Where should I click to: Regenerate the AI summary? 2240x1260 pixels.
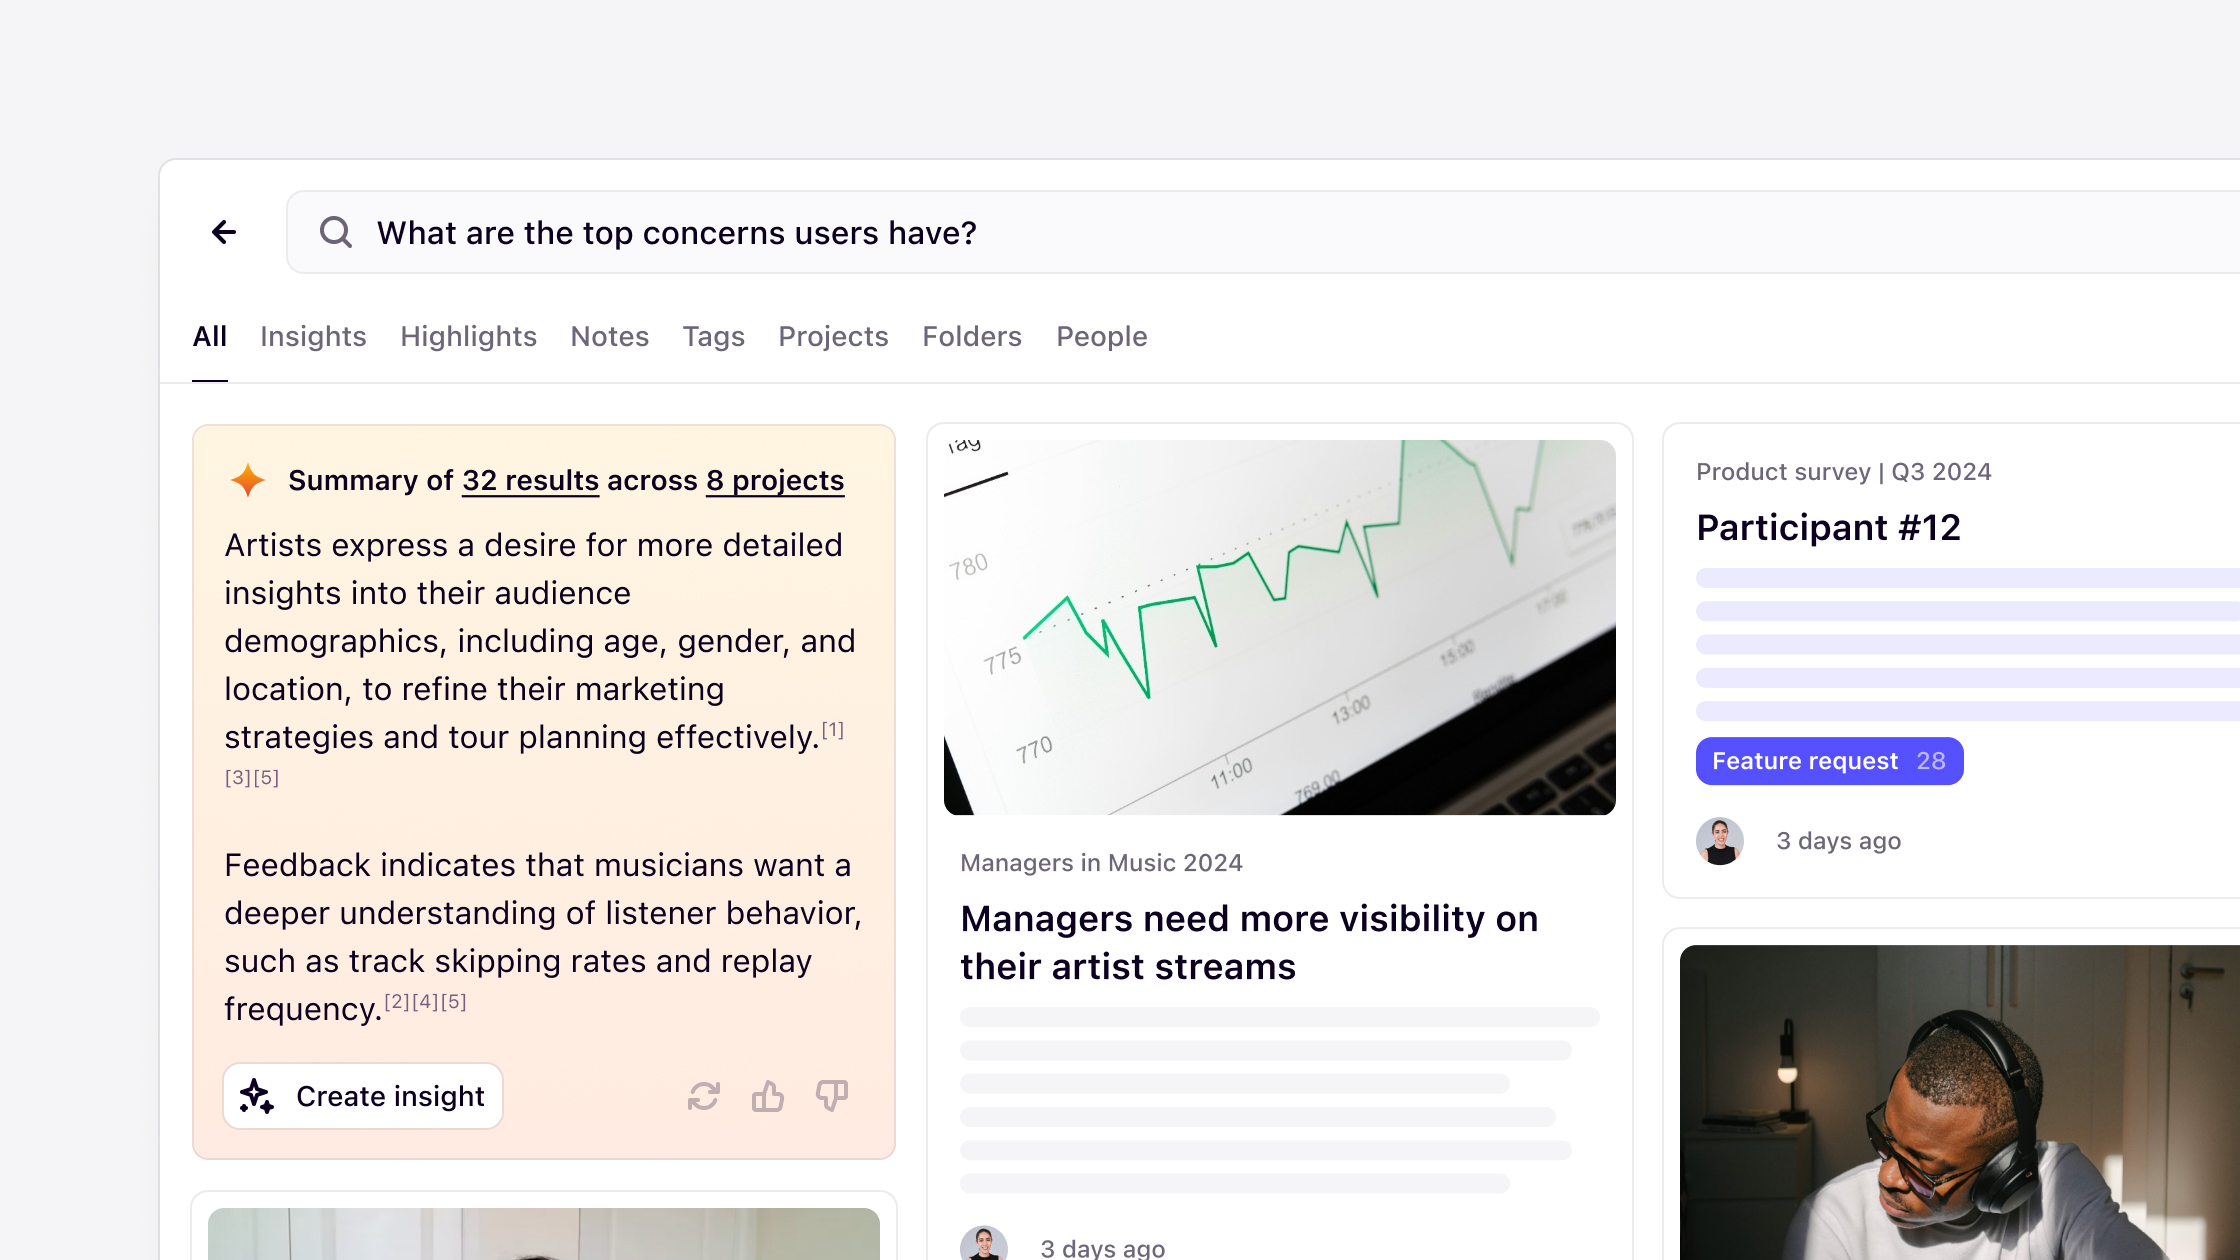(x=703, y=1095)
